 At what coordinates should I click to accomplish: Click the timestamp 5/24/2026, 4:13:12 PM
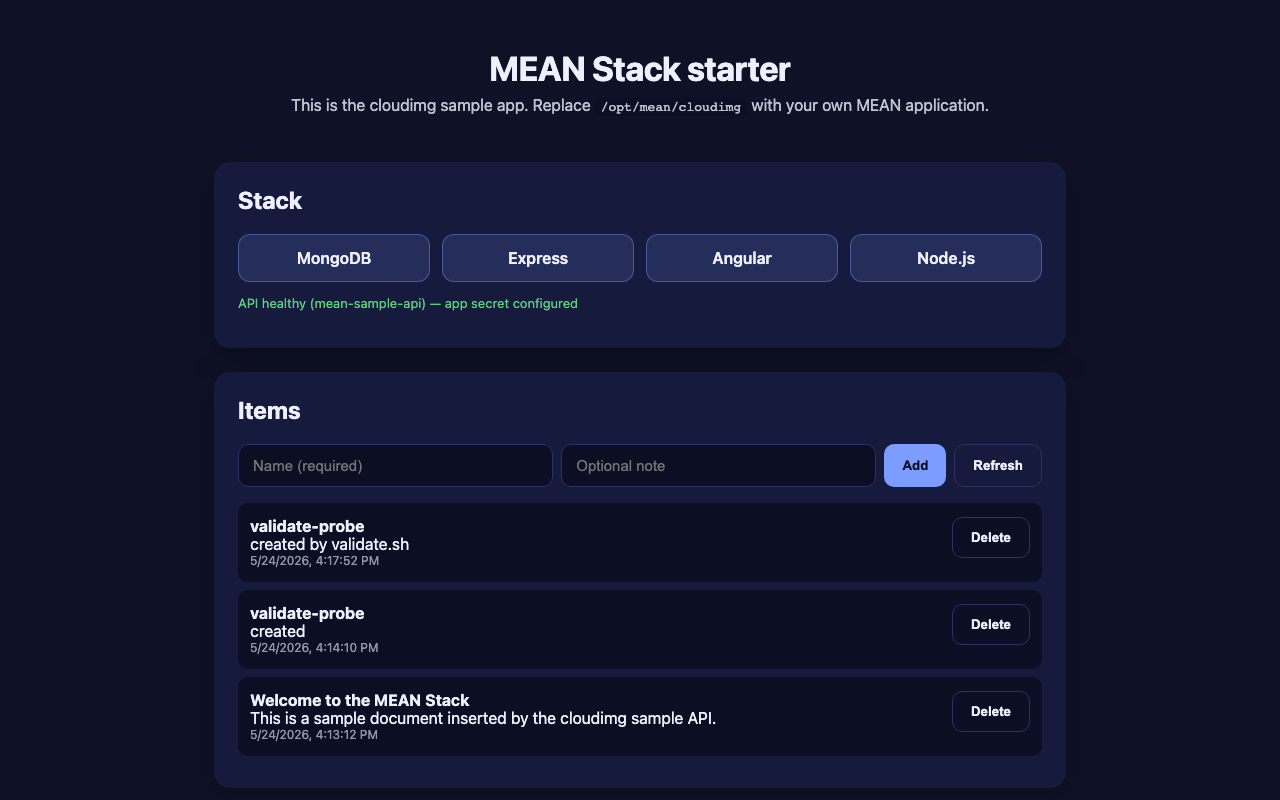[x=314, y=735]
